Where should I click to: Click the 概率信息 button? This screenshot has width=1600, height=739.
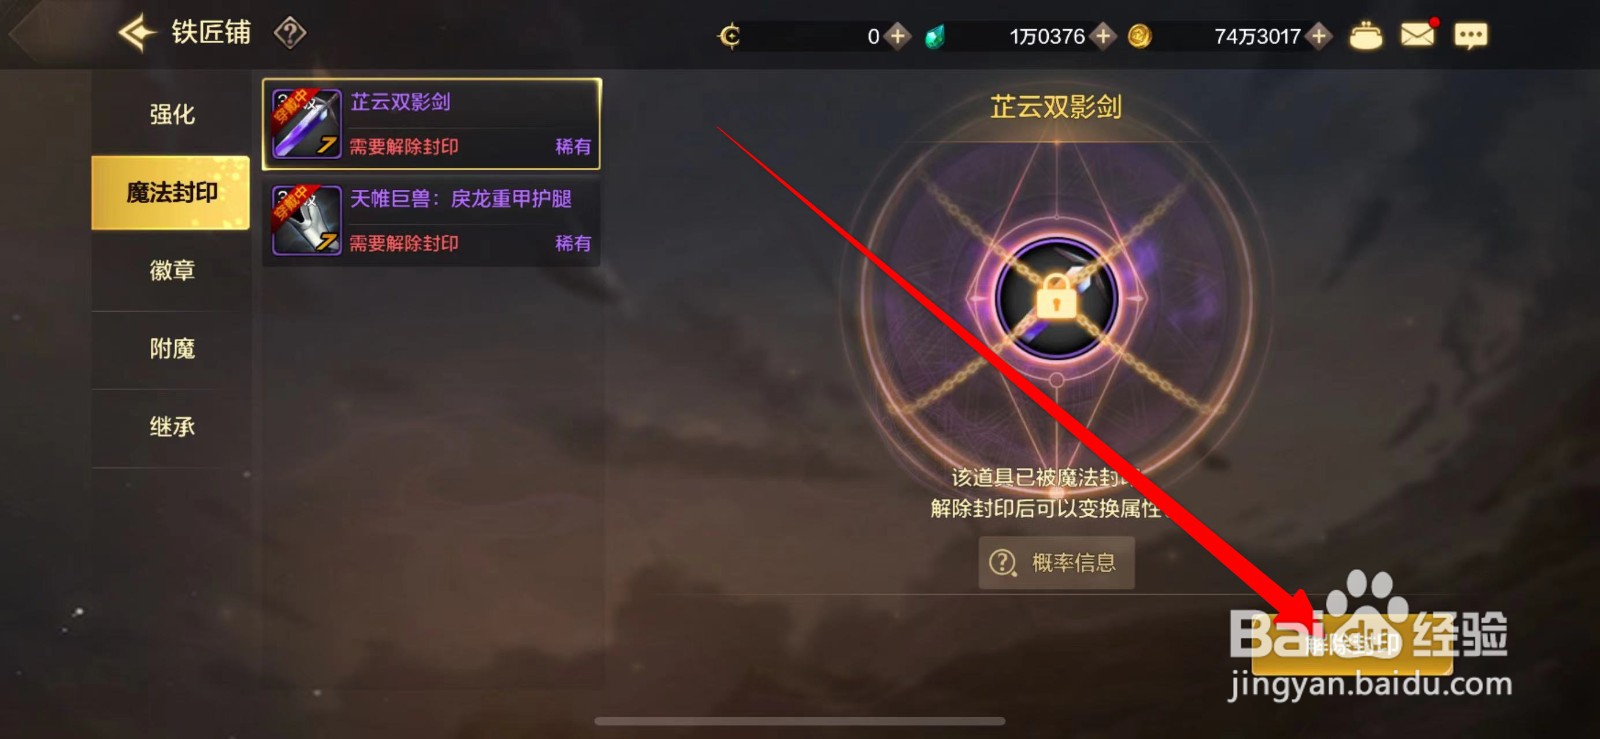(x=1056, y=563)
